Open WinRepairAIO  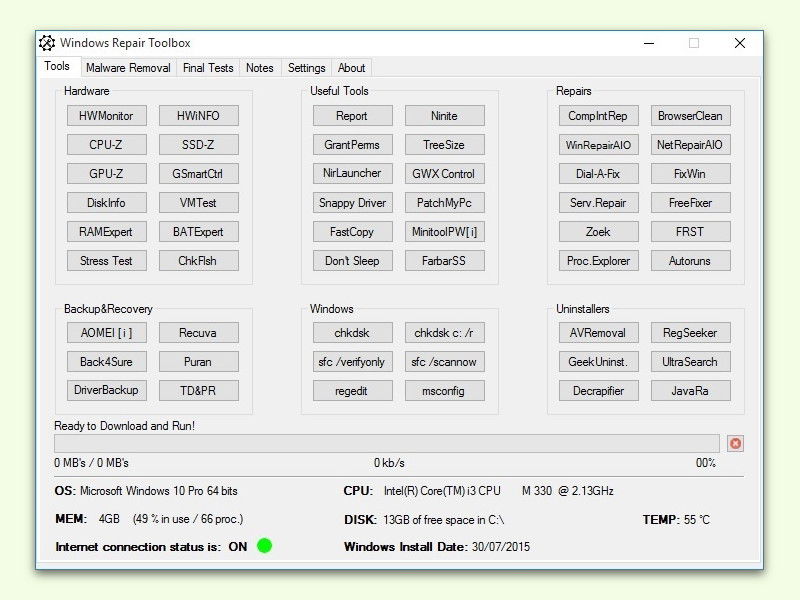coord(598,145)
